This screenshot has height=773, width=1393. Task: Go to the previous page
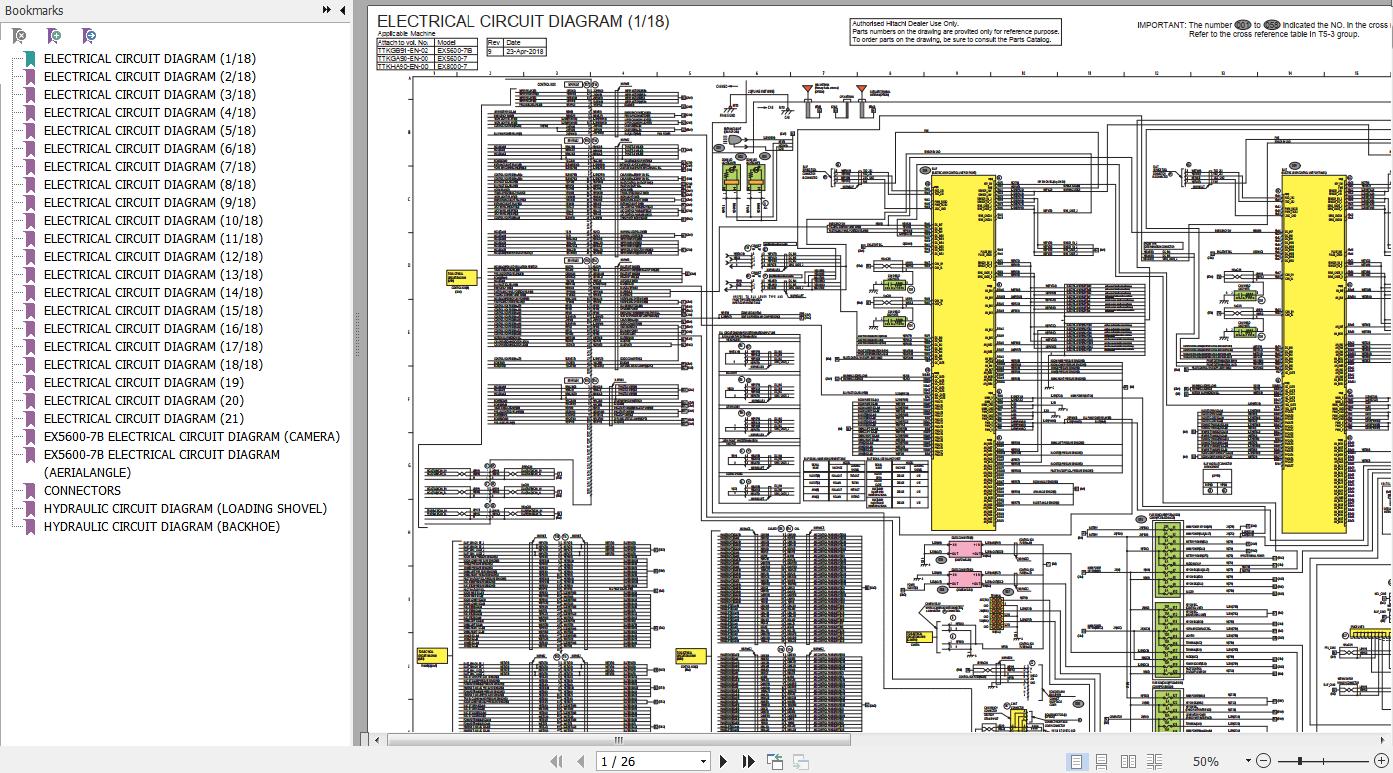(579, 761)
